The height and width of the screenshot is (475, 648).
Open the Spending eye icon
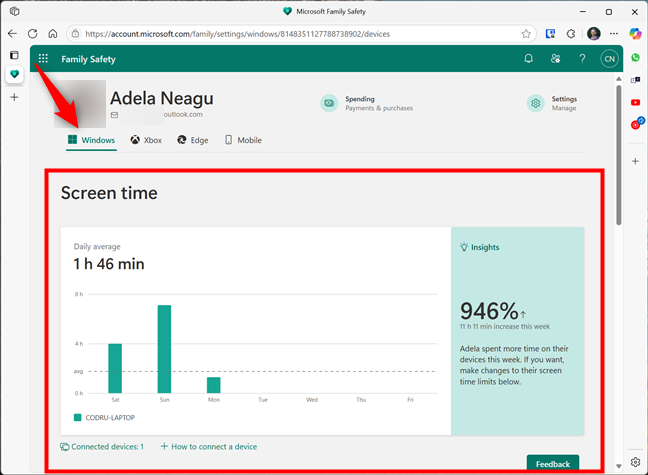tap(329, 103)
